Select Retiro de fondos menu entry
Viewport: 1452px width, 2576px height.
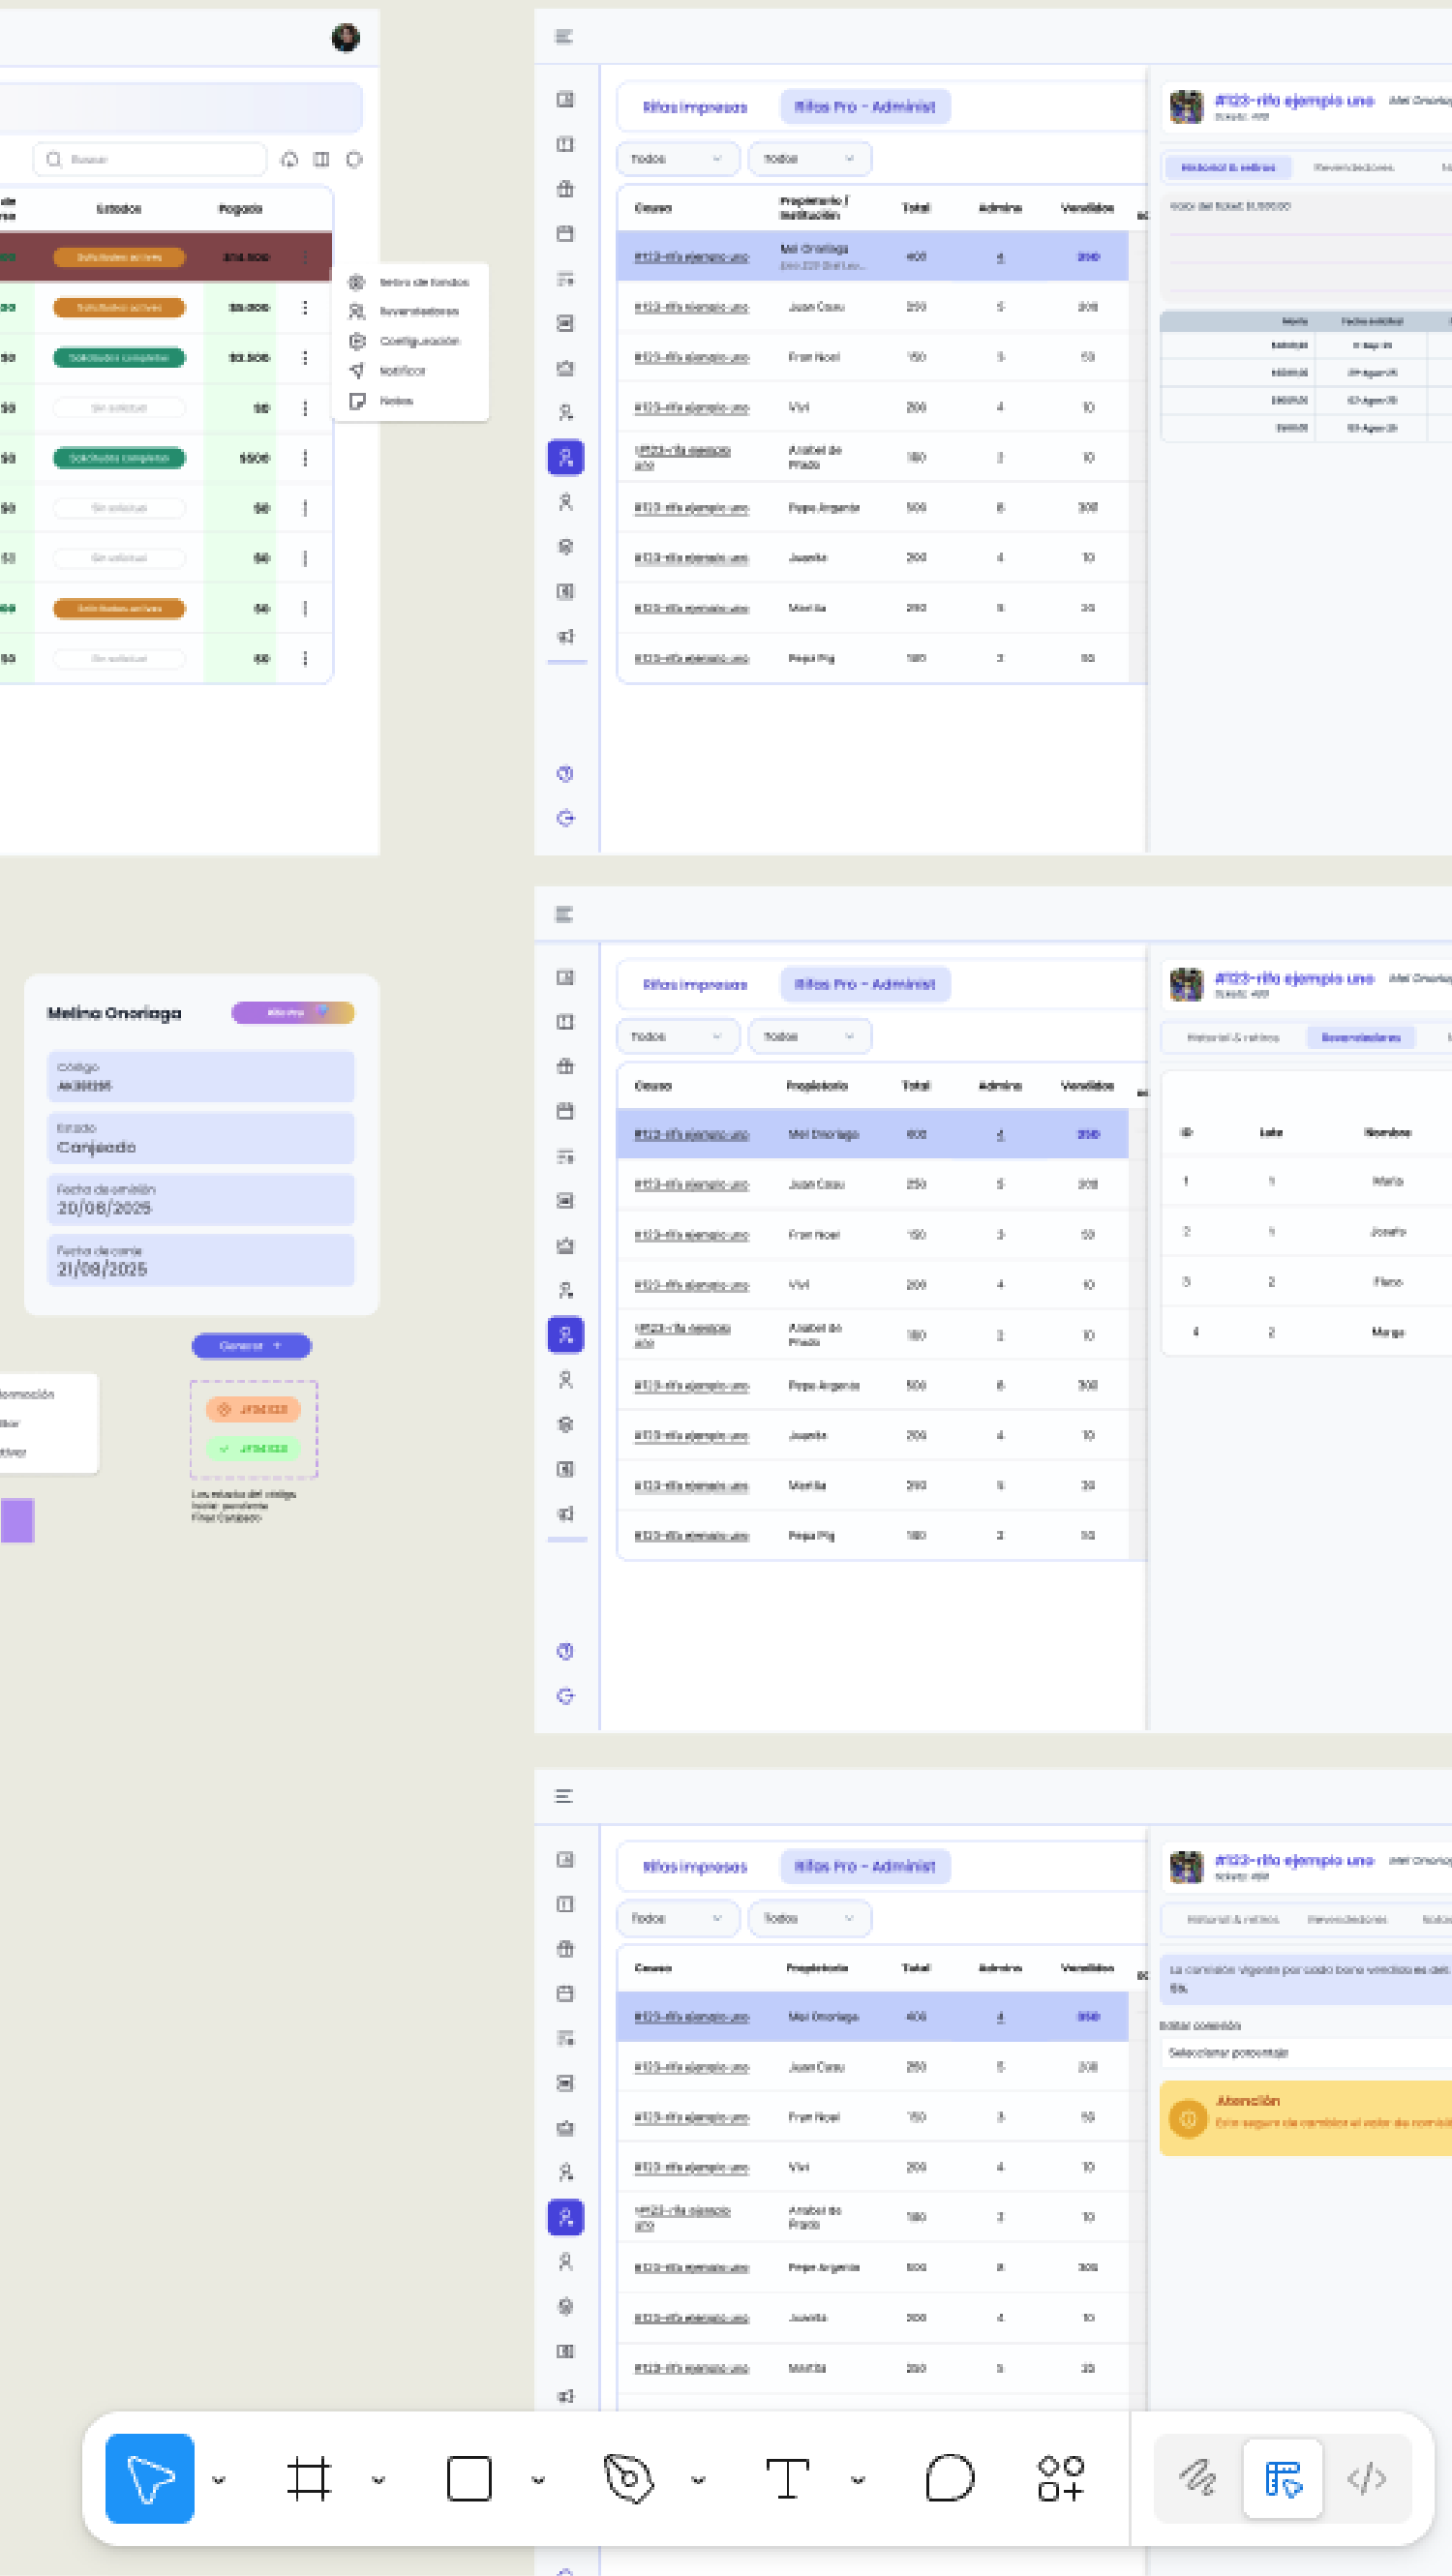click(x=409, y=282)
